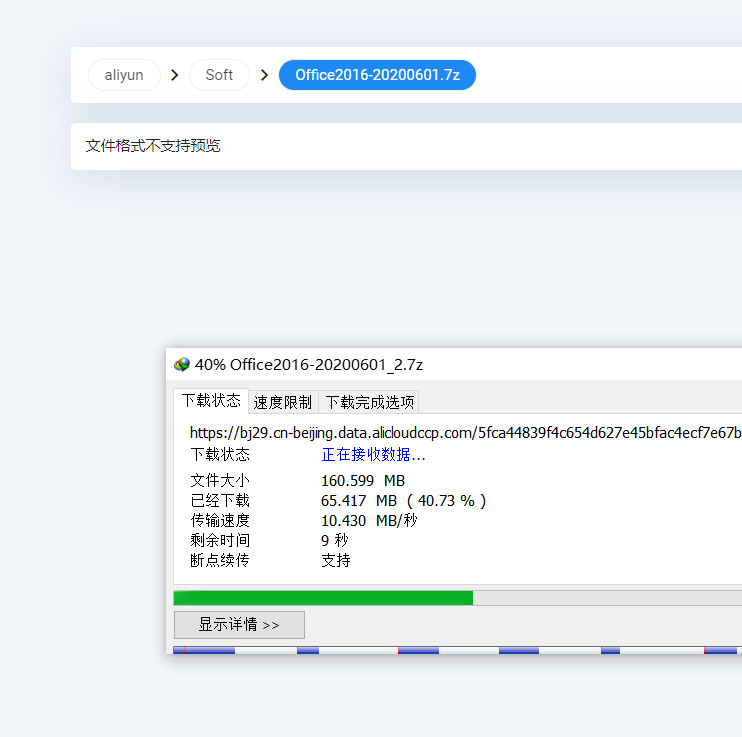Screen dimensions: 742x737
Task: Click the segmented connections progress strip
Action: pos(458,650)
